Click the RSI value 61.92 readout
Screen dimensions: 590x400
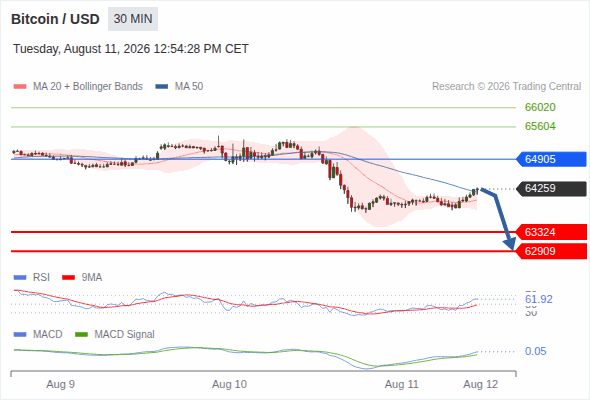point(539,300)
